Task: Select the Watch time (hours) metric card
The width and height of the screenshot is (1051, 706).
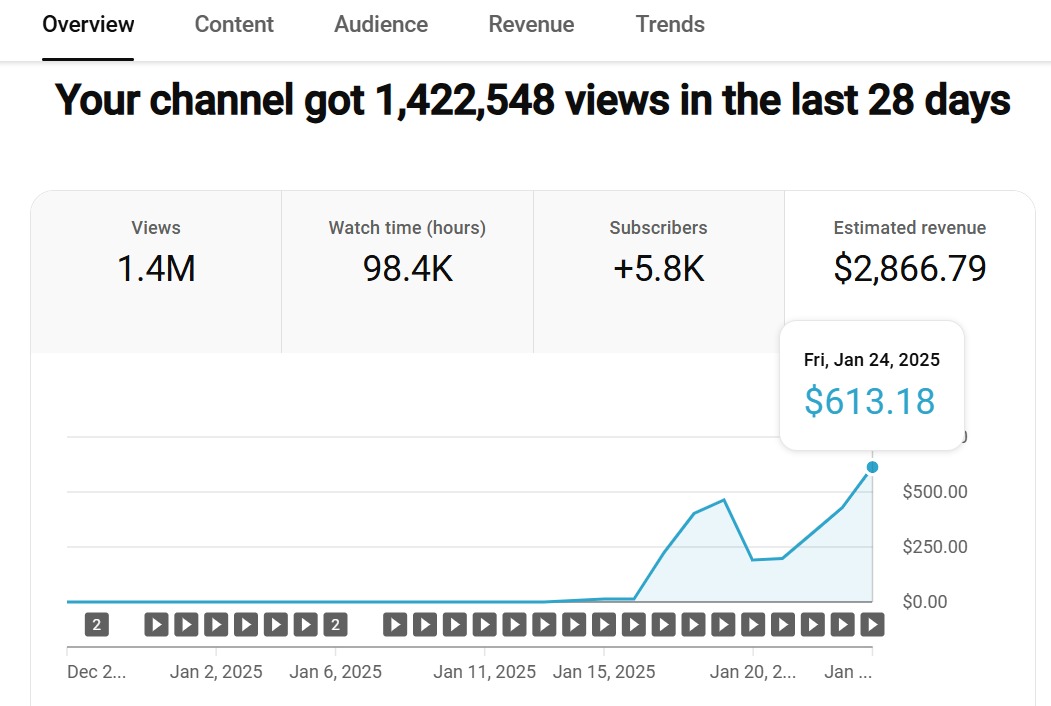Action: pyautogui.click(x=406, y=252)
